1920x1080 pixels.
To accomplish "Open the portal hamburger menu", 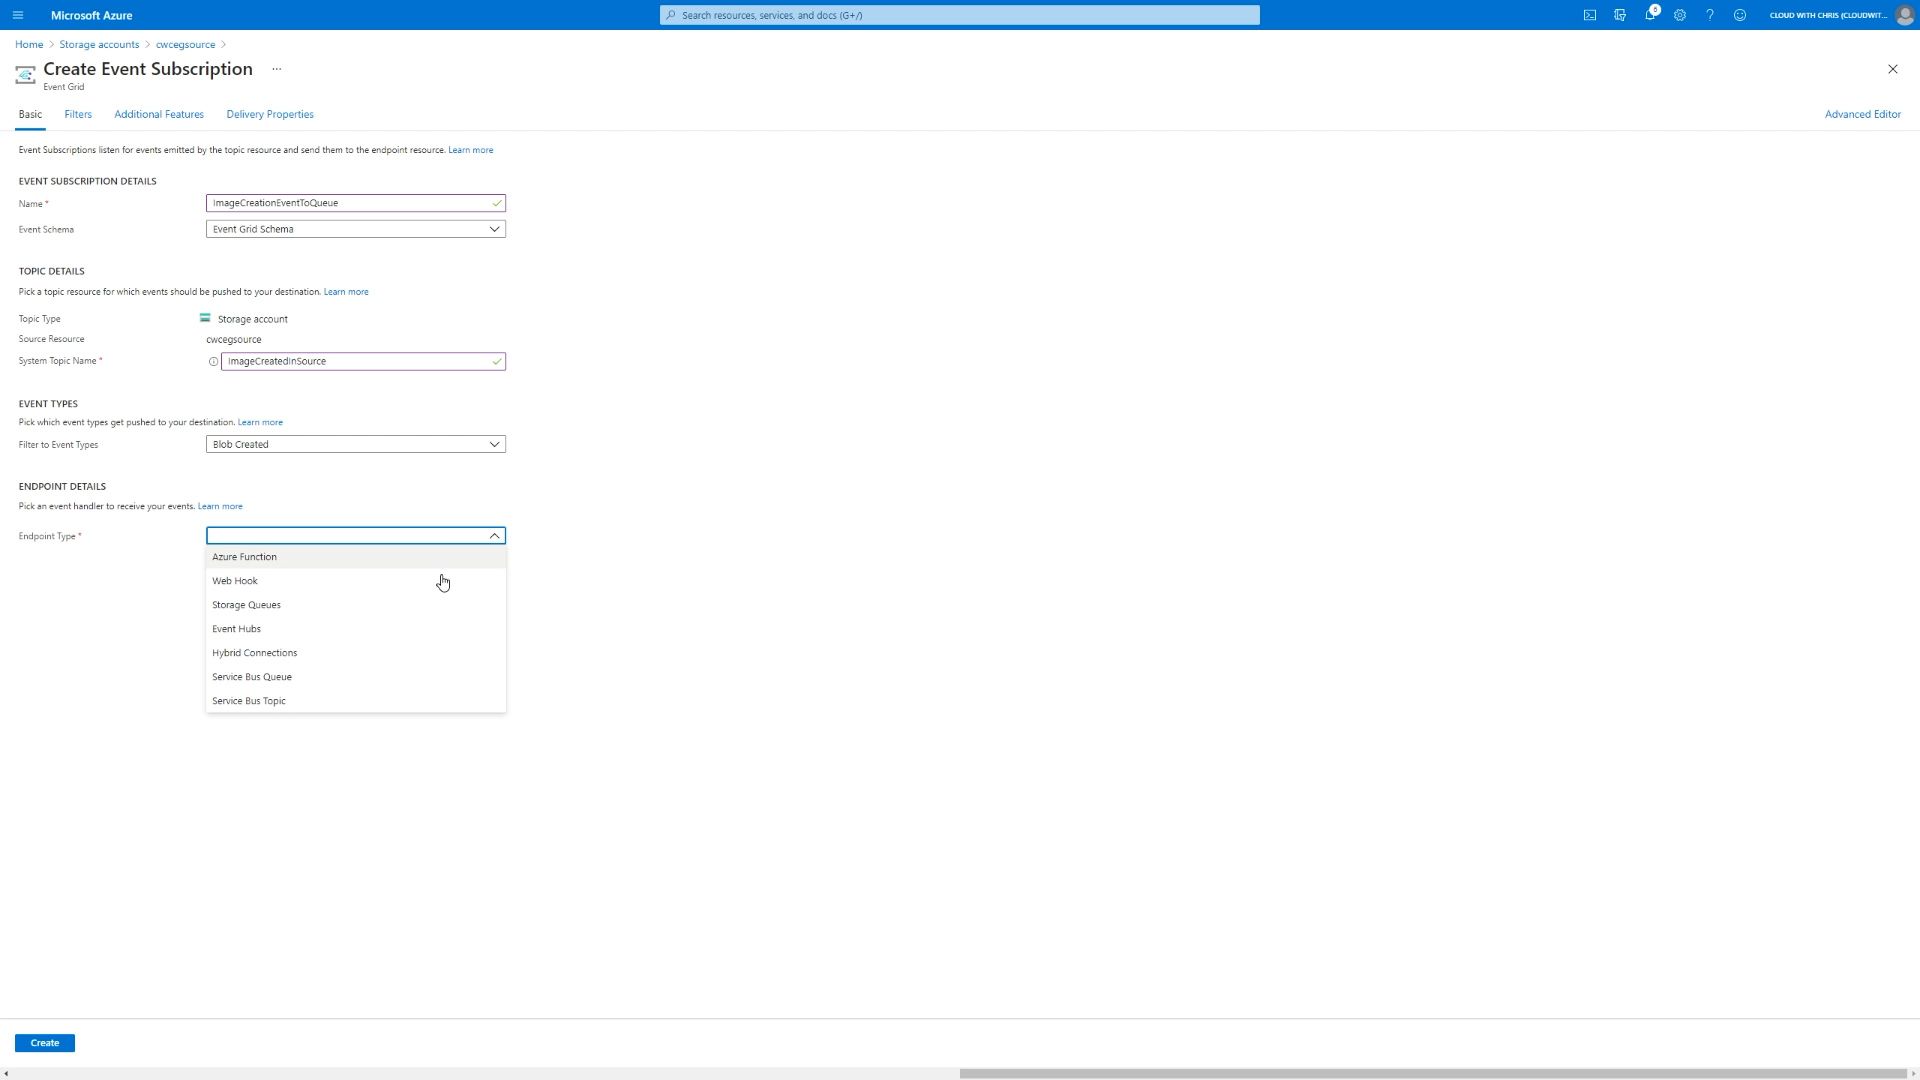I will coord(18,15).
